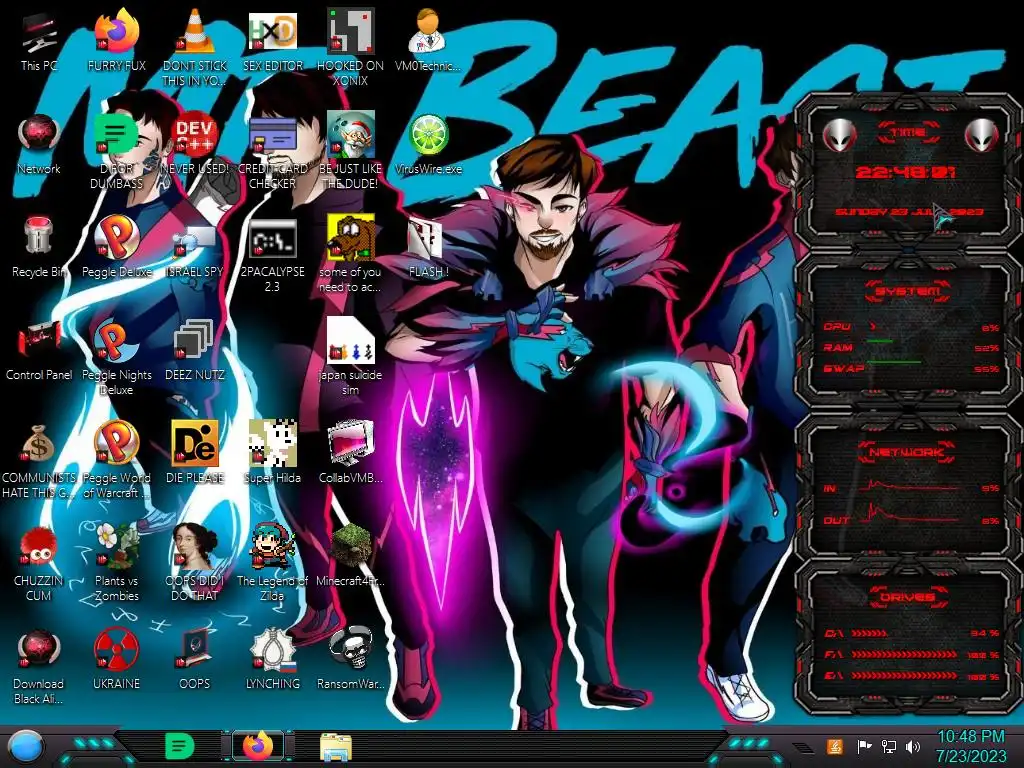
Task: Click the widget clock reading 22:48
Action: tap(906, 172)
